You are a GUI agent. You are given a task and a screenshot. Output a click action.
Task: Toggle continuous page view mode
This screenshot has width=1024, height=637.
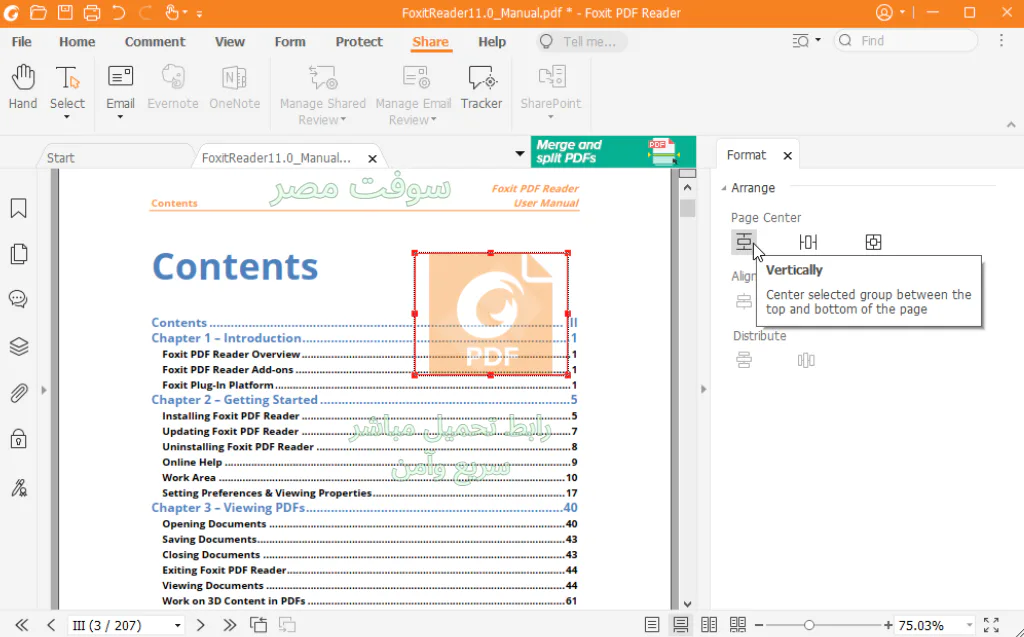tap(680, 625)
